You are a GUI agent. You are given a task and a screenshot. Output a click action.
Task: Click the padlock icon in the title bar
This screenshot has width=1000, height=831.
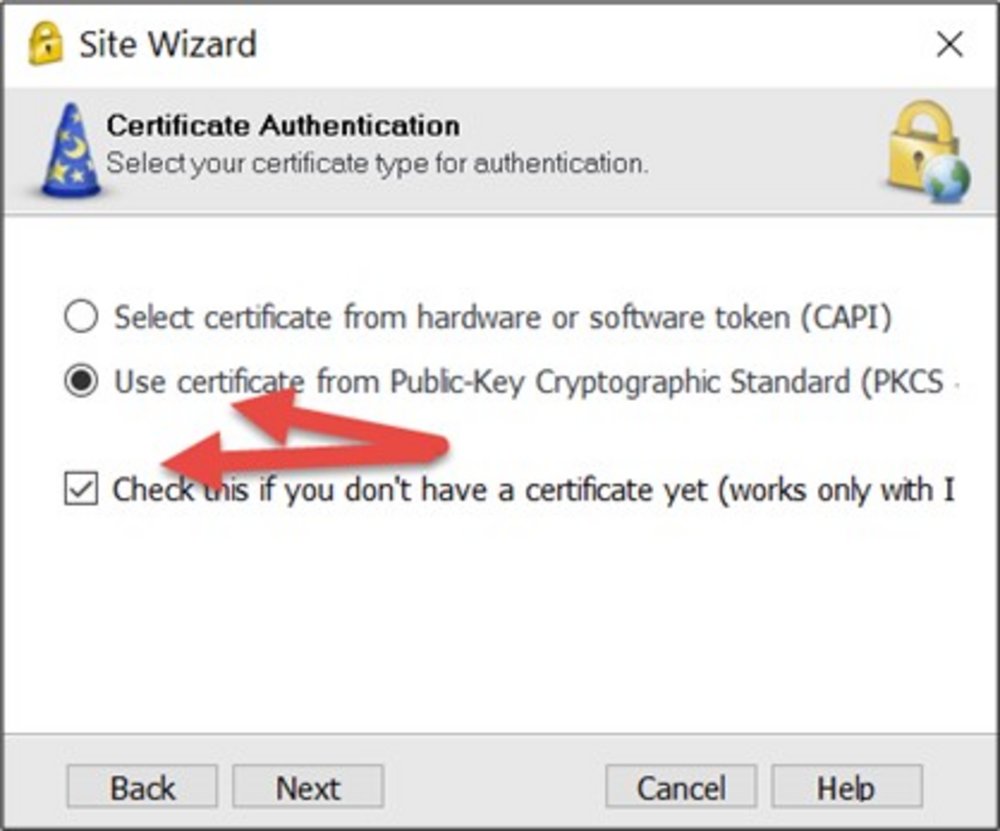click(44, 44)
